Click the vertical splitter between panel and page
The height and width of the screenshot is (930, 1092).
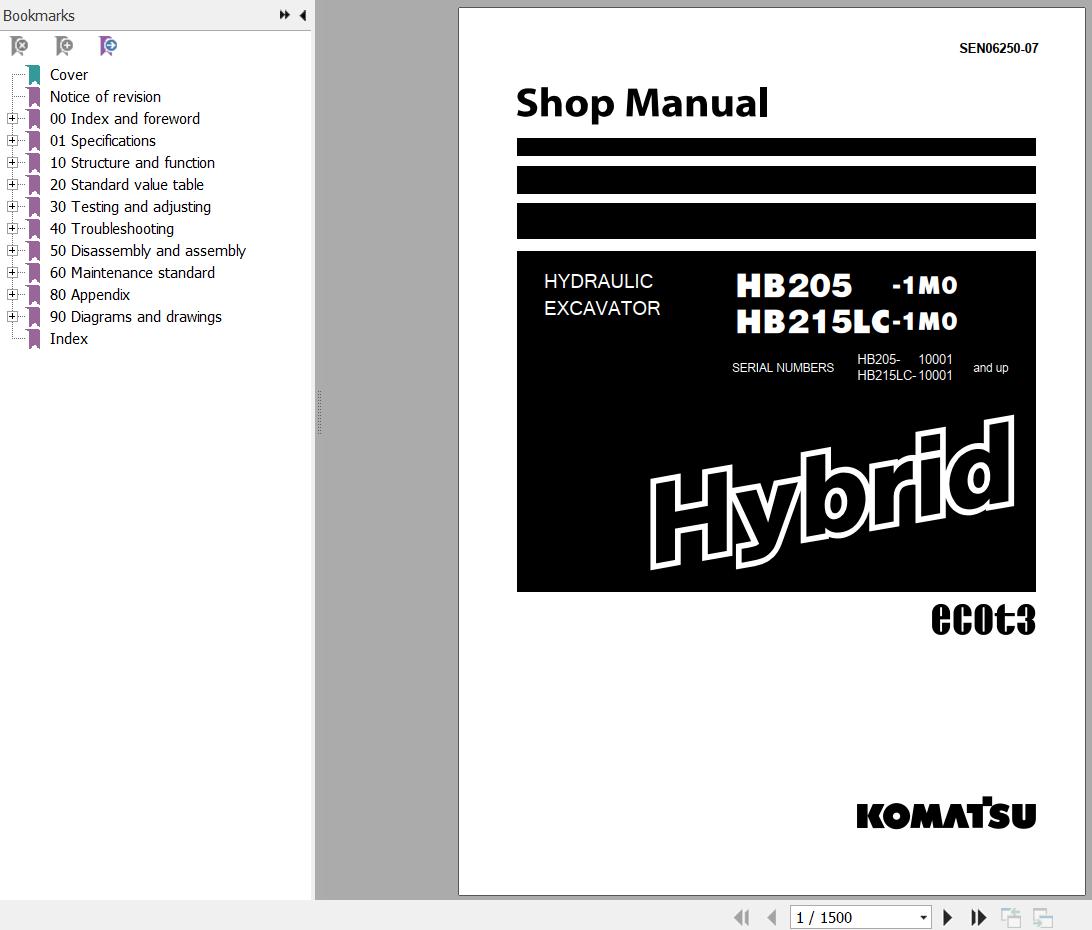[318, 412]
